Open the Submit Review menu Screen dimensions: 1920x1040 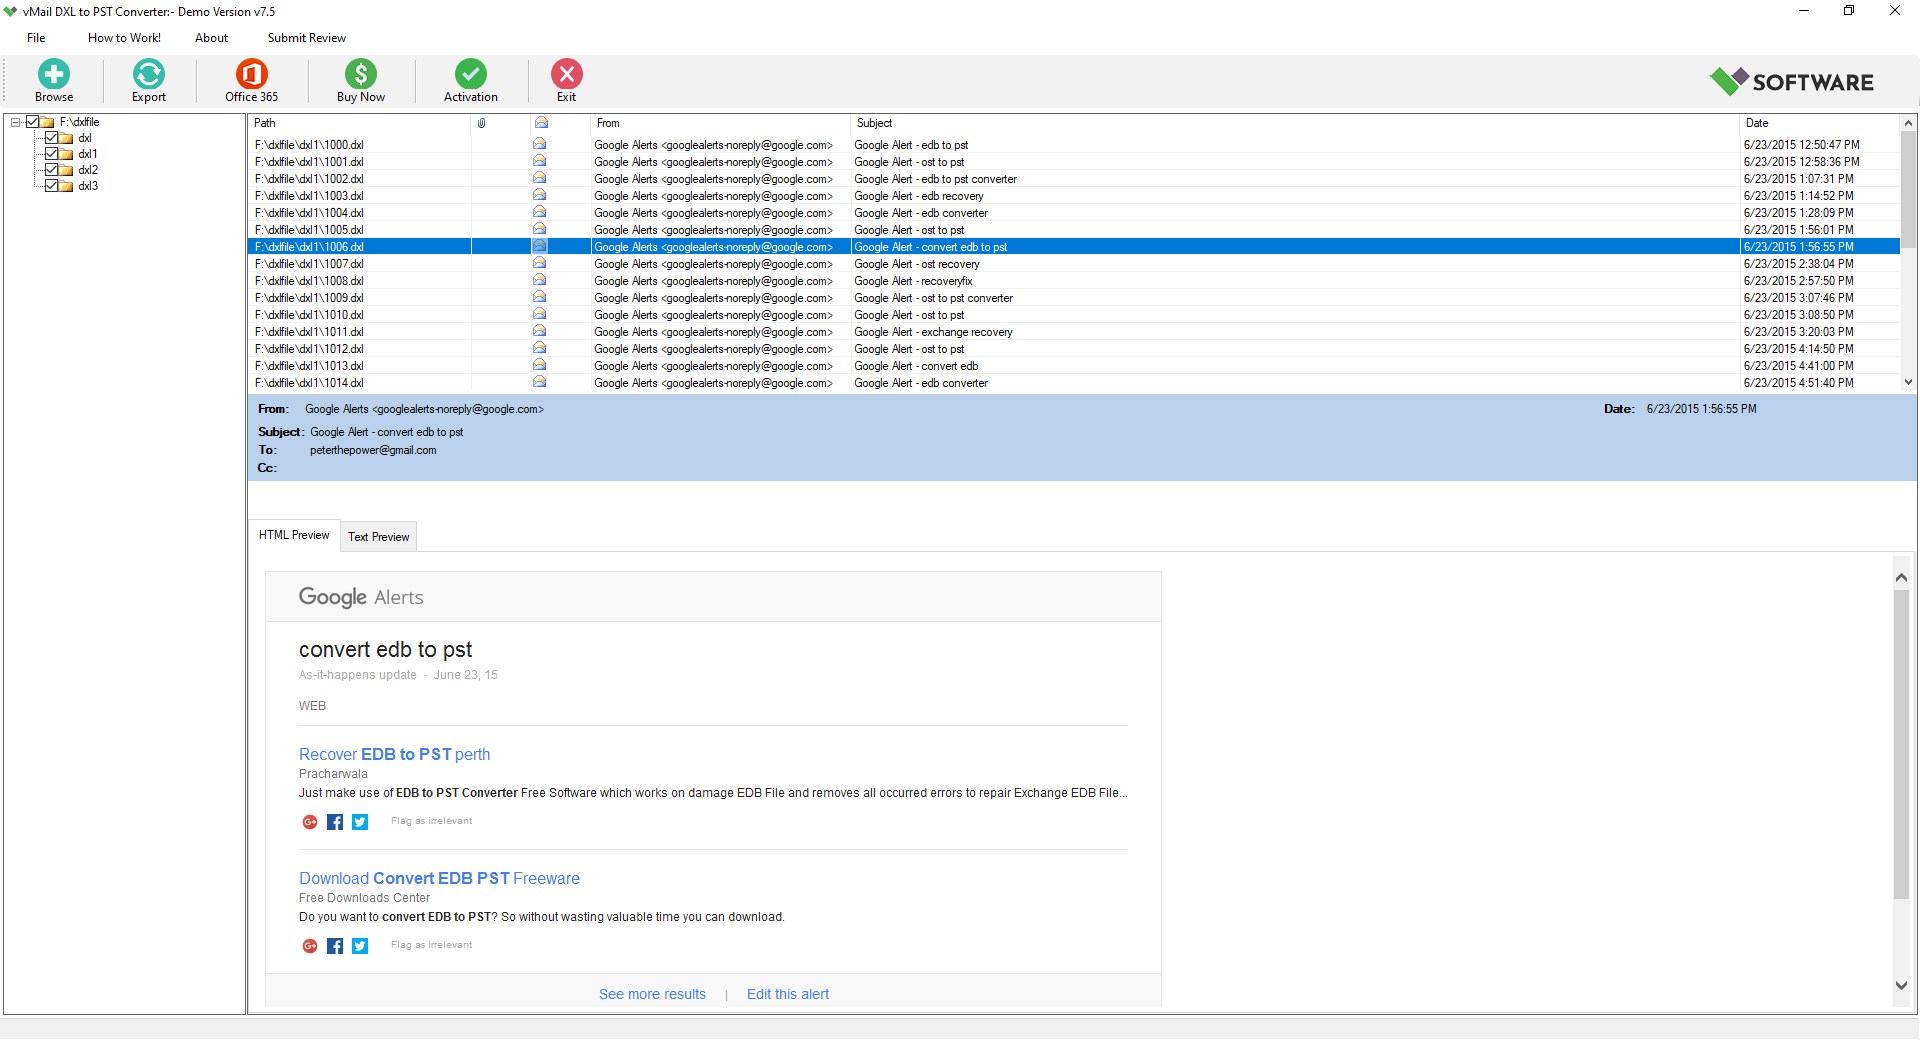307,38
